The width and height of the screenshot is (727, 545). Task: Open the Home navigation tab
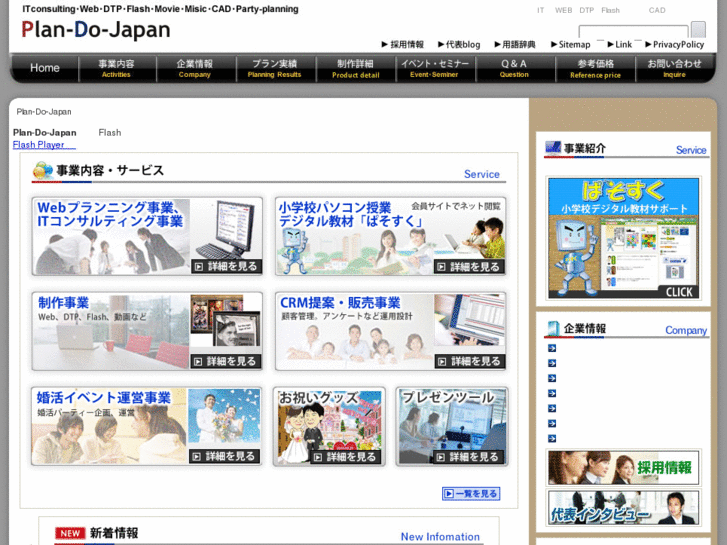(45, 68)
